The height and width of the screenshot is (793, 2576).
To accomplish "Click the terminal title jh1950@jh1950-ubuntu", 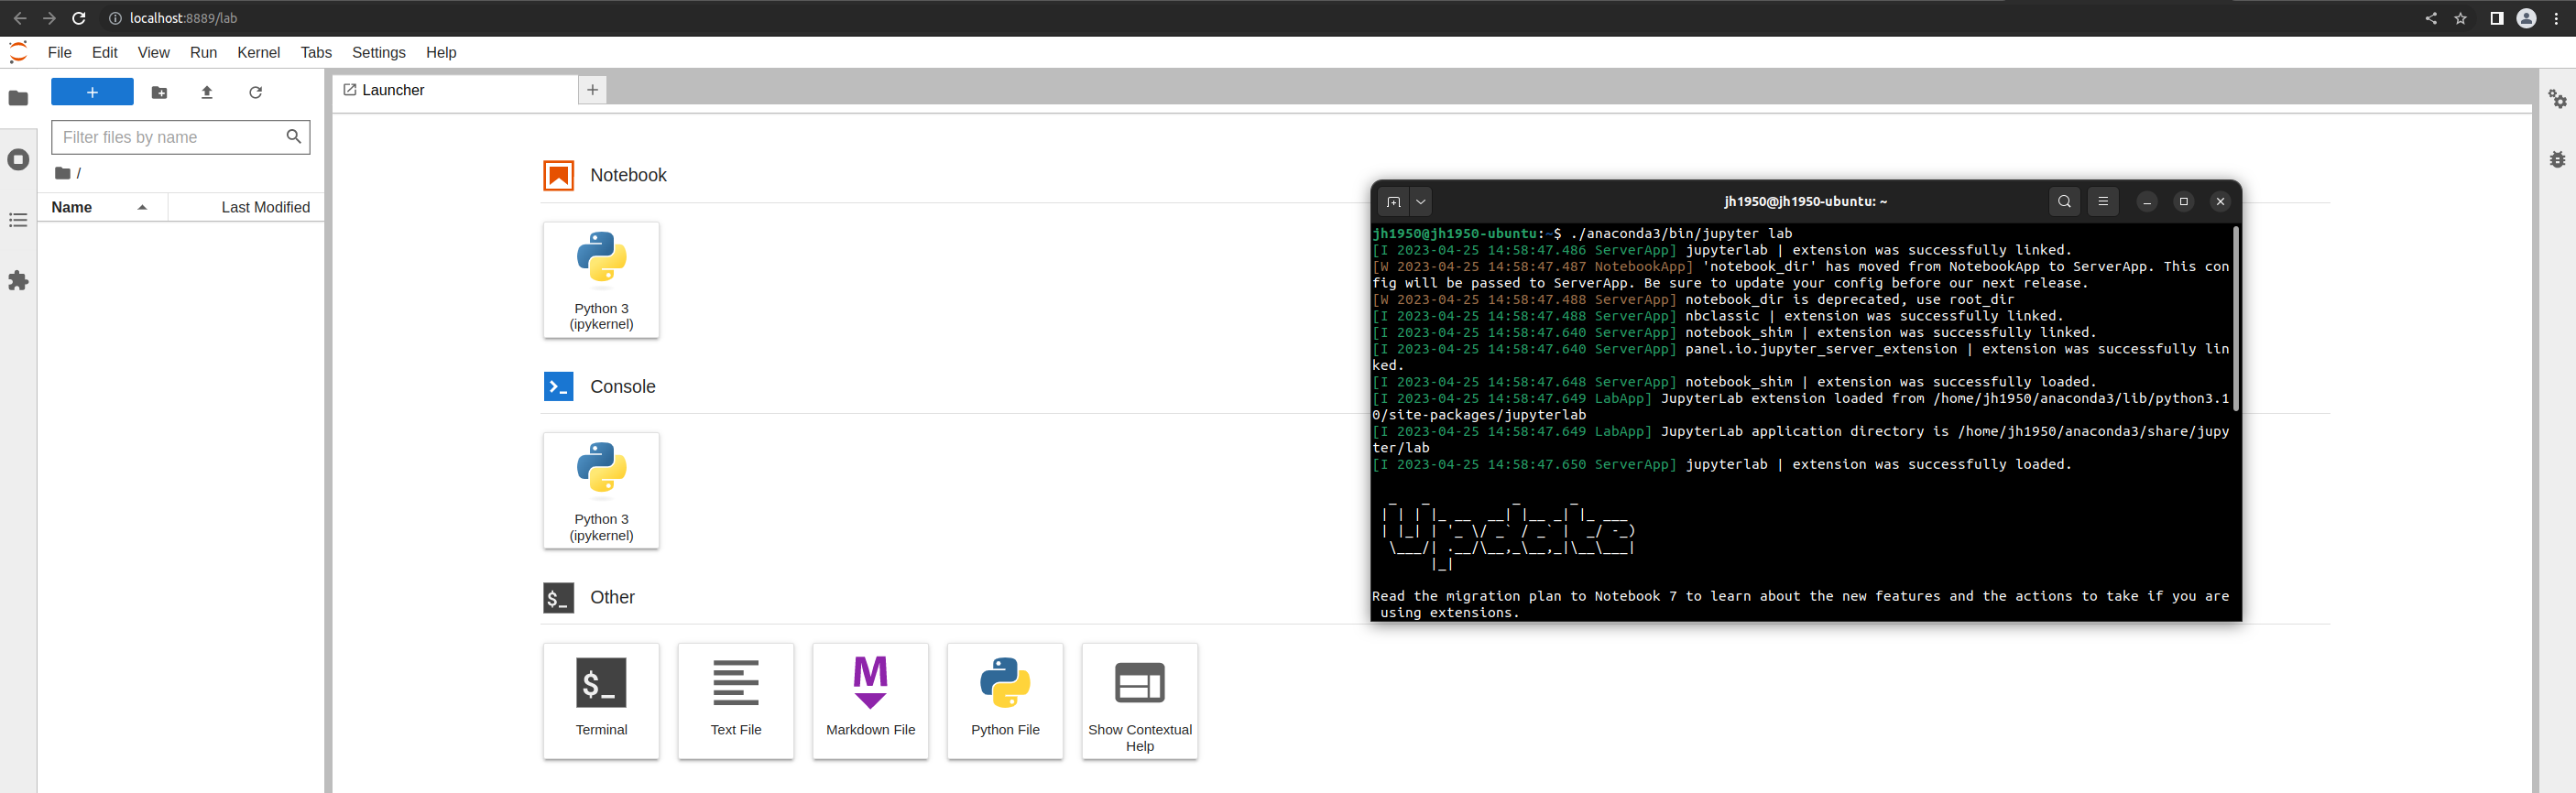I will 1806,202.
